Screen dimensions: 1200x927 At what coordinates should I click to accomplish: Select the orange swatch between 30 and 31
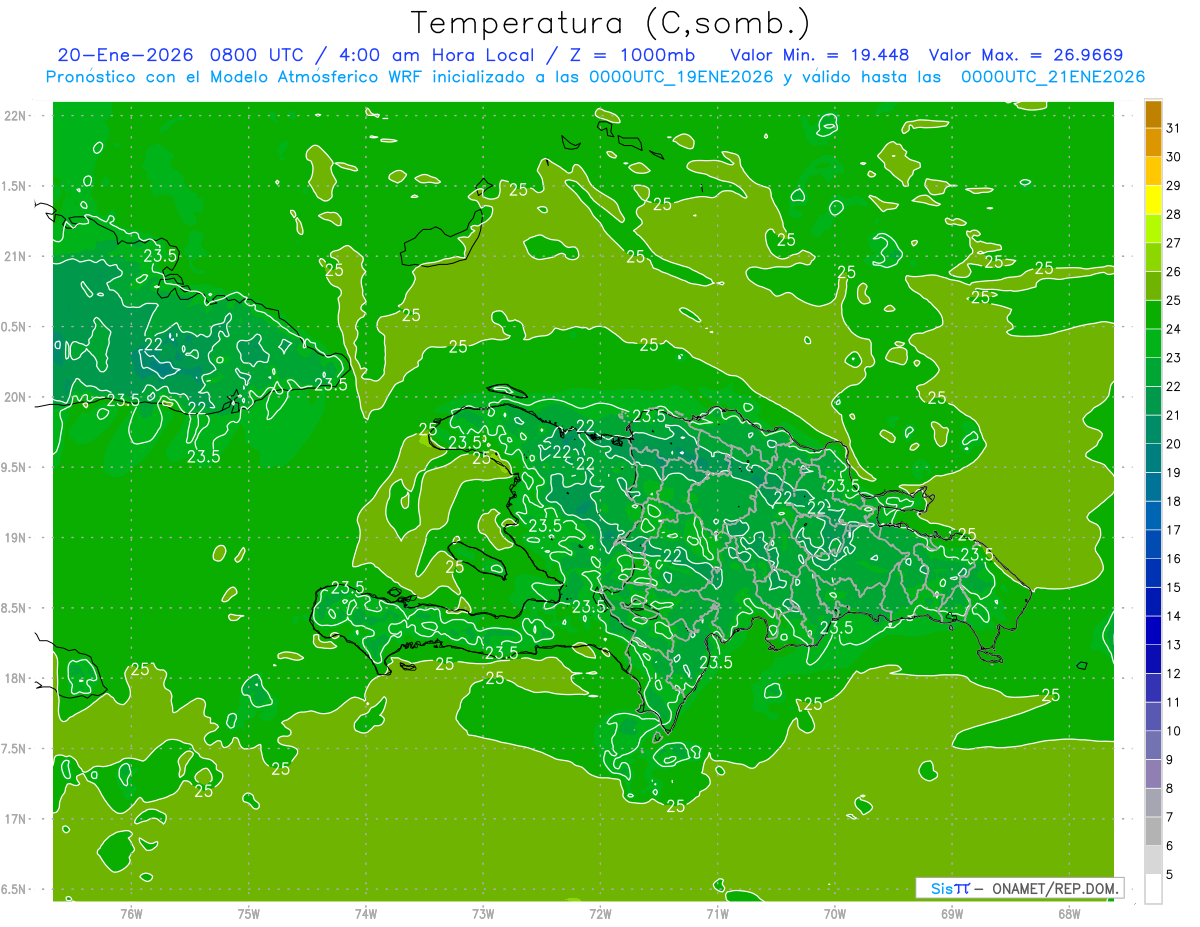(1153, 142)
